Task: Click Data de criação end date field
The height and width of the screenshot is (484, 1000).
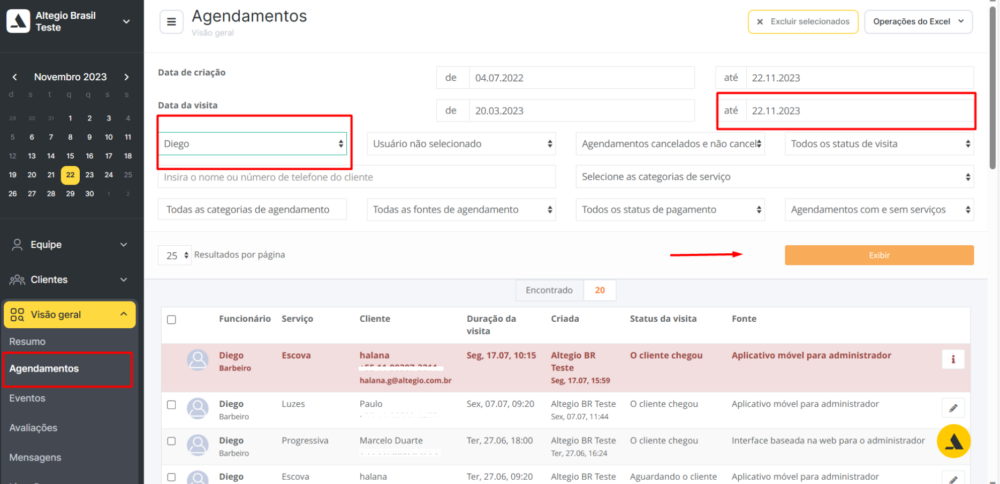Action: pos(860,78)
